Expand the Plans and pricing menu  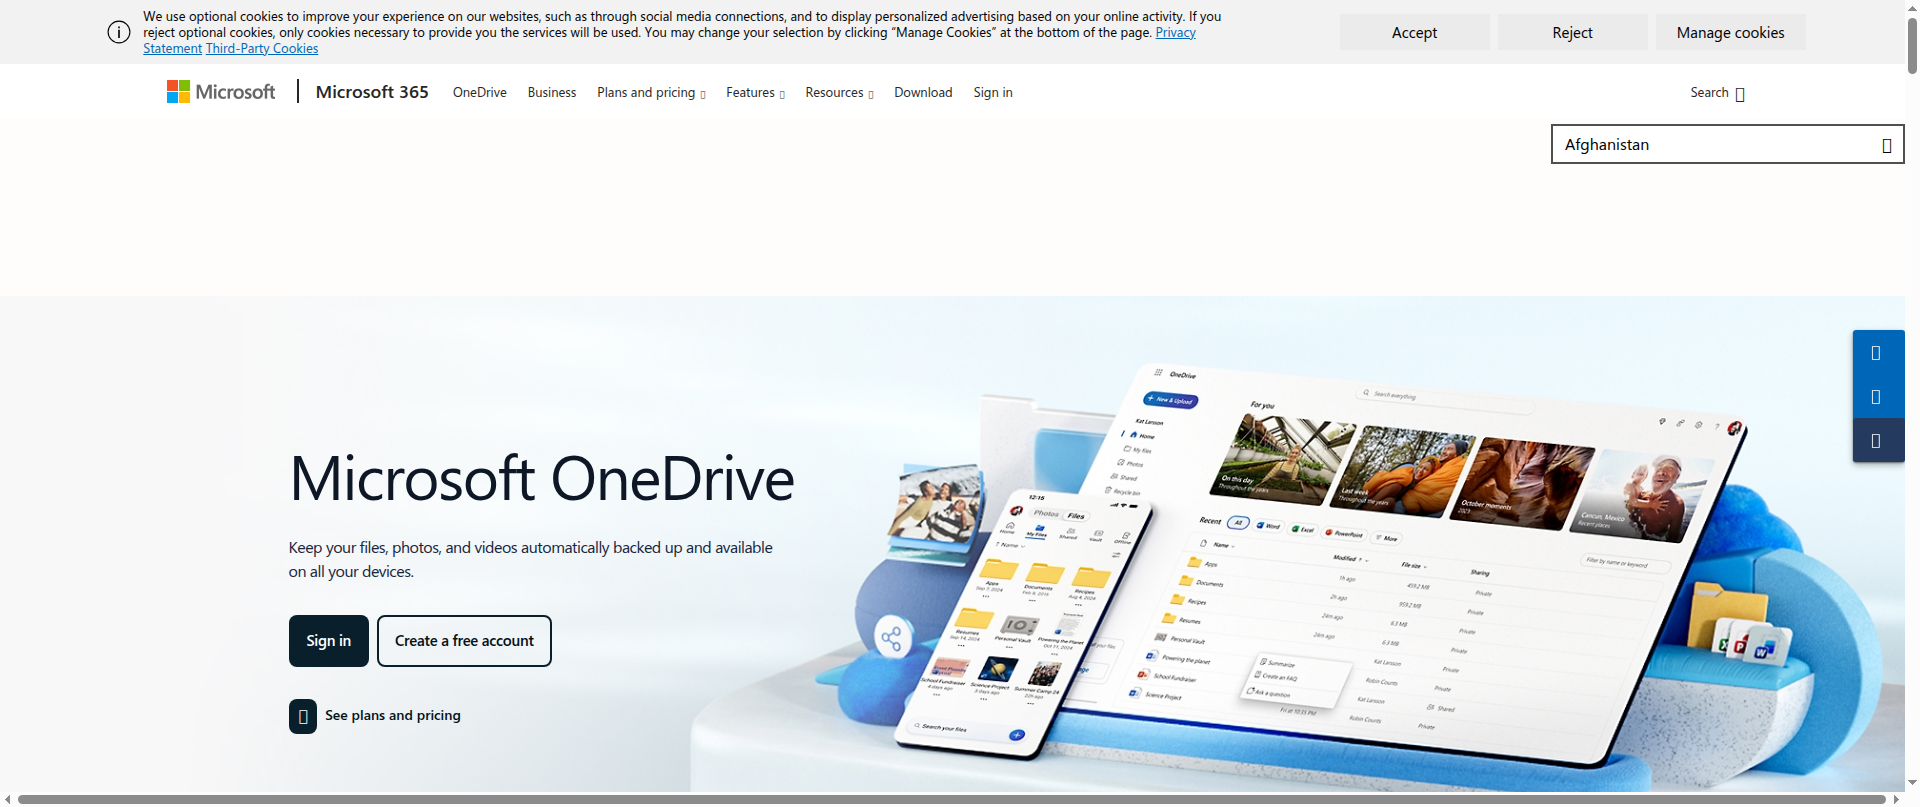tap(651, 92)
